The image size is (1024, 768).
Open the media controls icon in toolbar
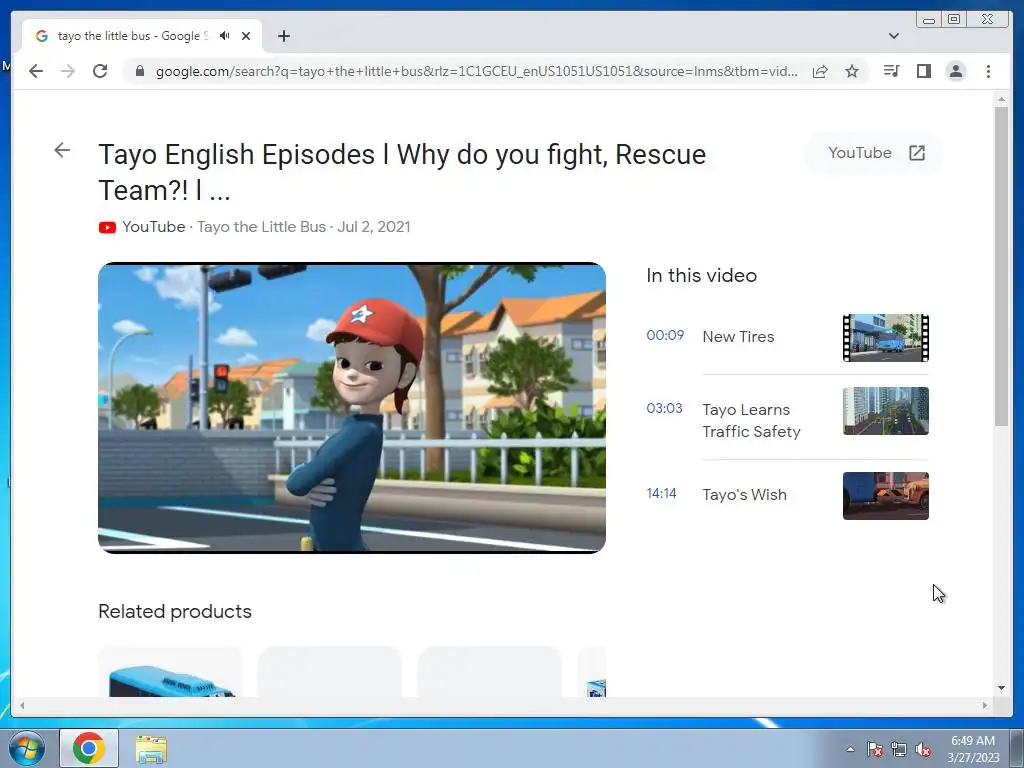click(891, 71)
